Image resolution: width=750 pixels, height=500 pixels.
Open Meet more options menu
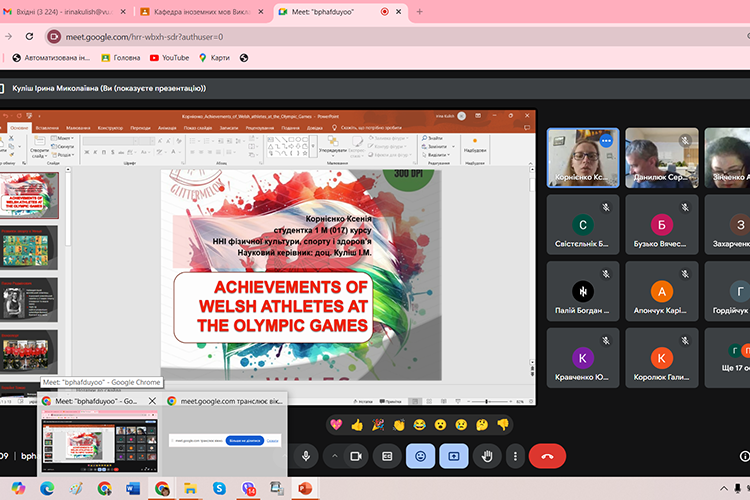point(514,455)
